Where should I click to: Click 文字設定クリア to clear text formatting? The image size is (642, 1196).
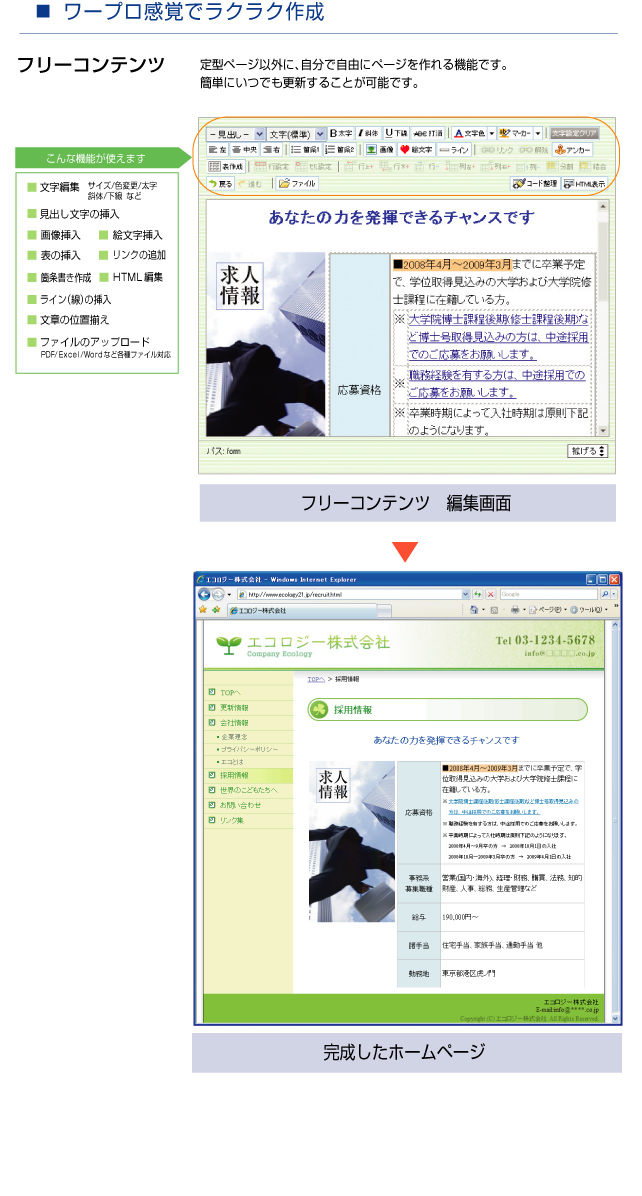point(575,132)
